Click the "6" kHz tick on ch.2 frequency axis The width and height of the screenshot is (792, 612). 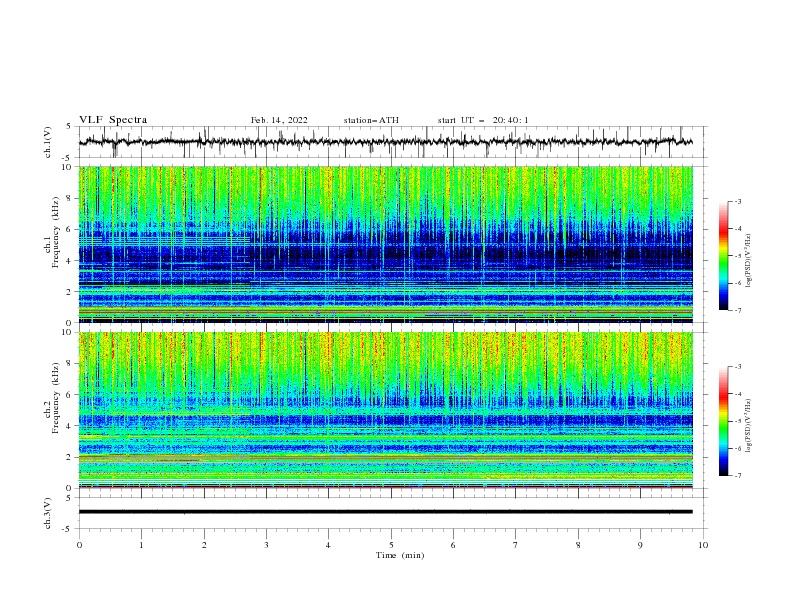coord(70,395)
